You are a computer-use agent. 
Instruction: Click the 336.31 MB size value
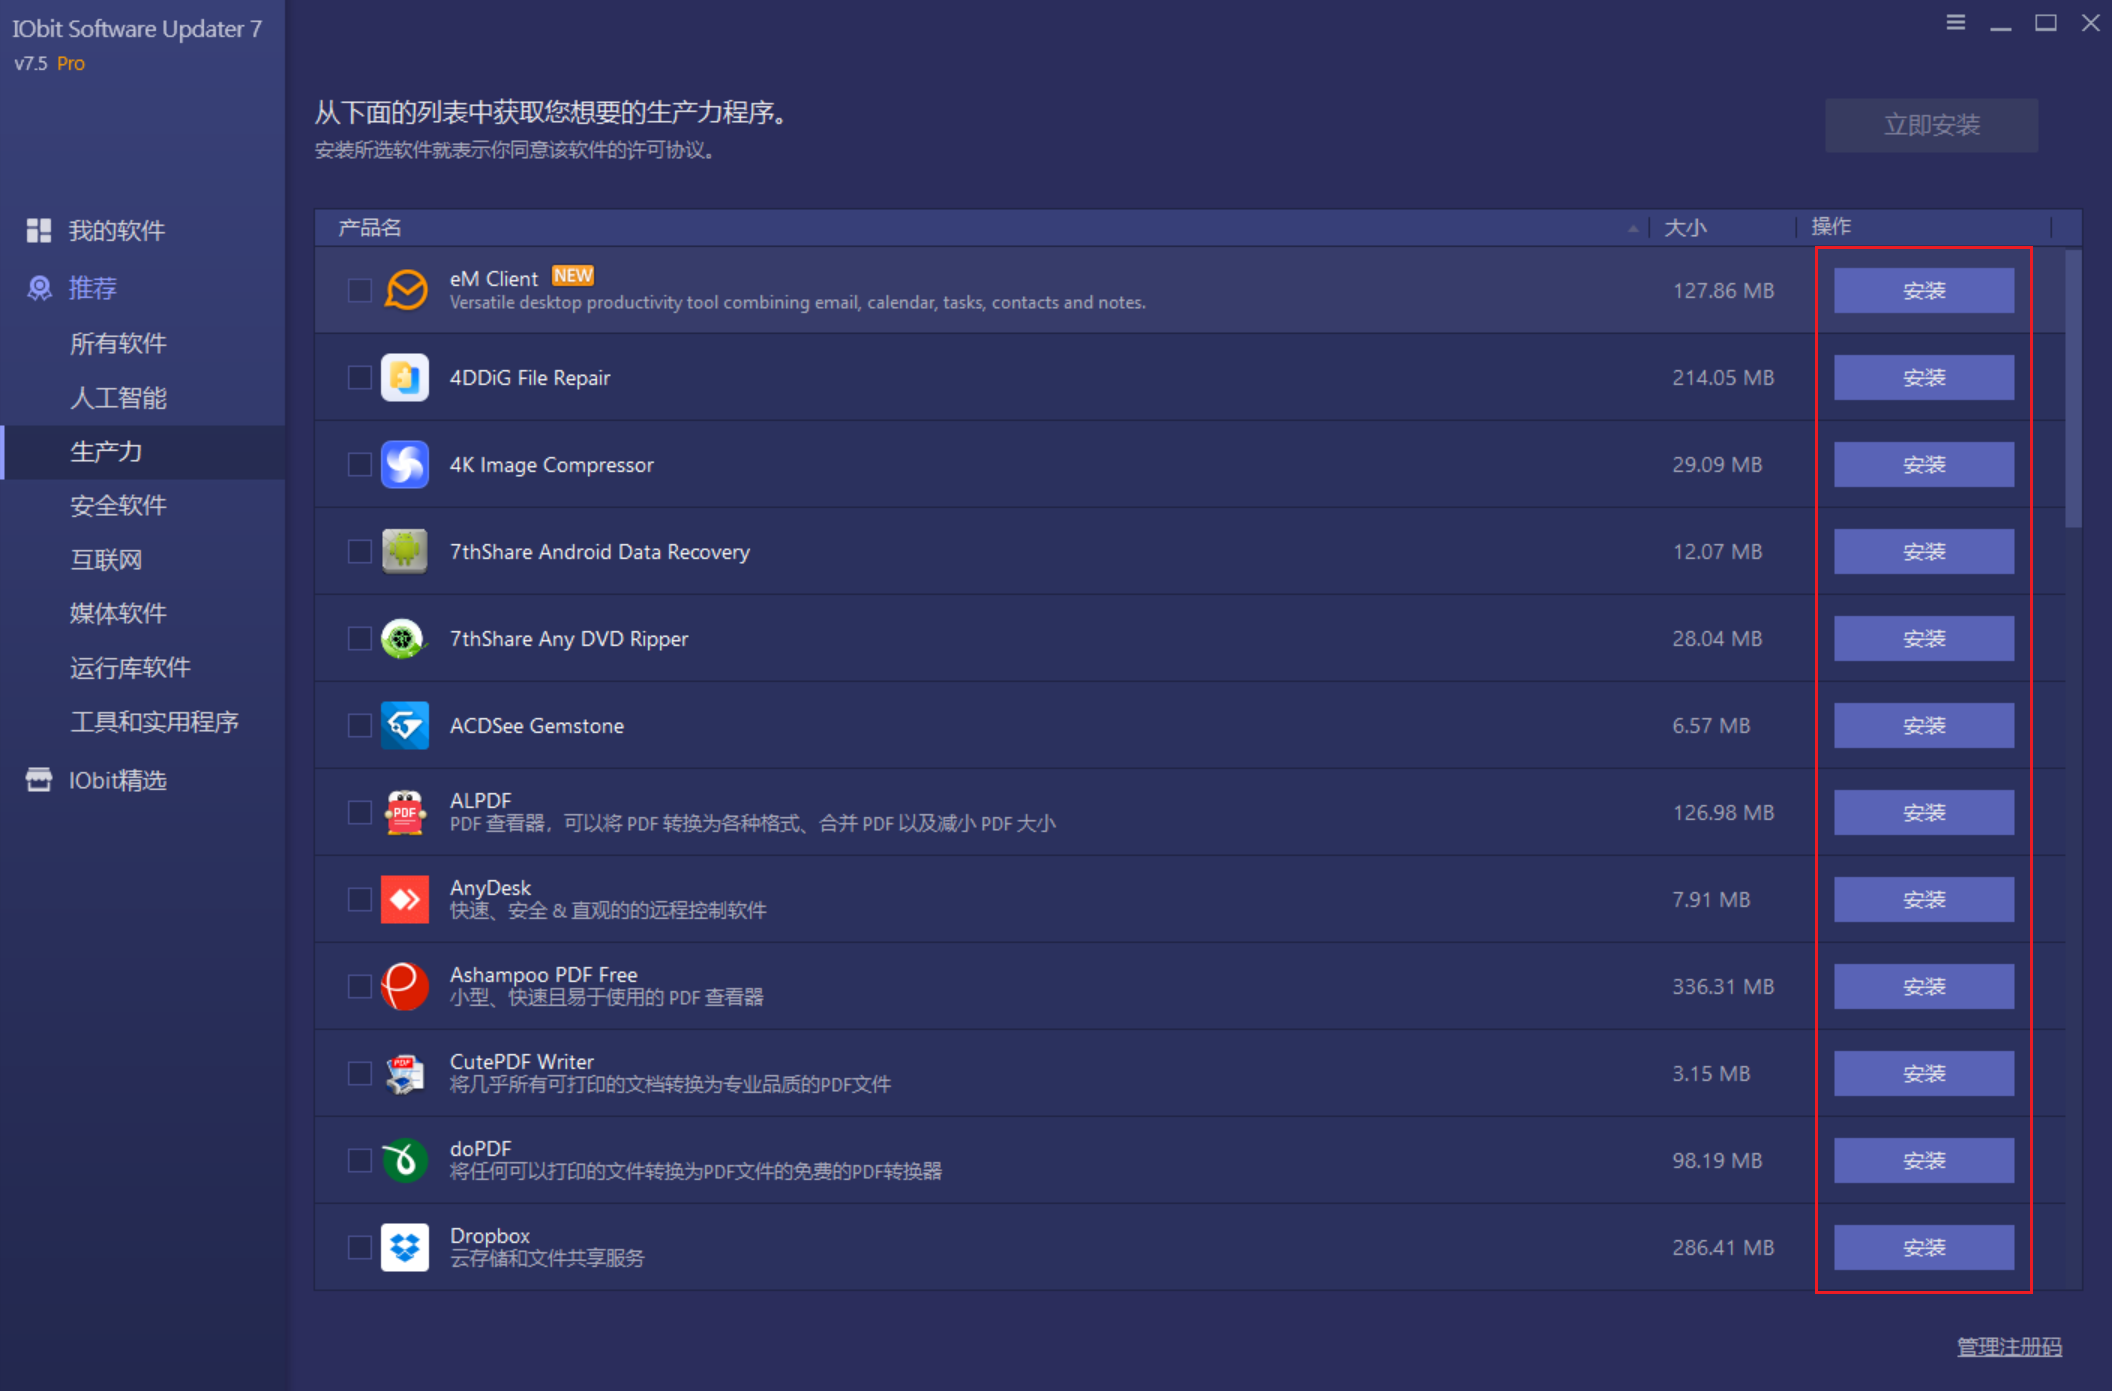click(x=1723, y=986)
